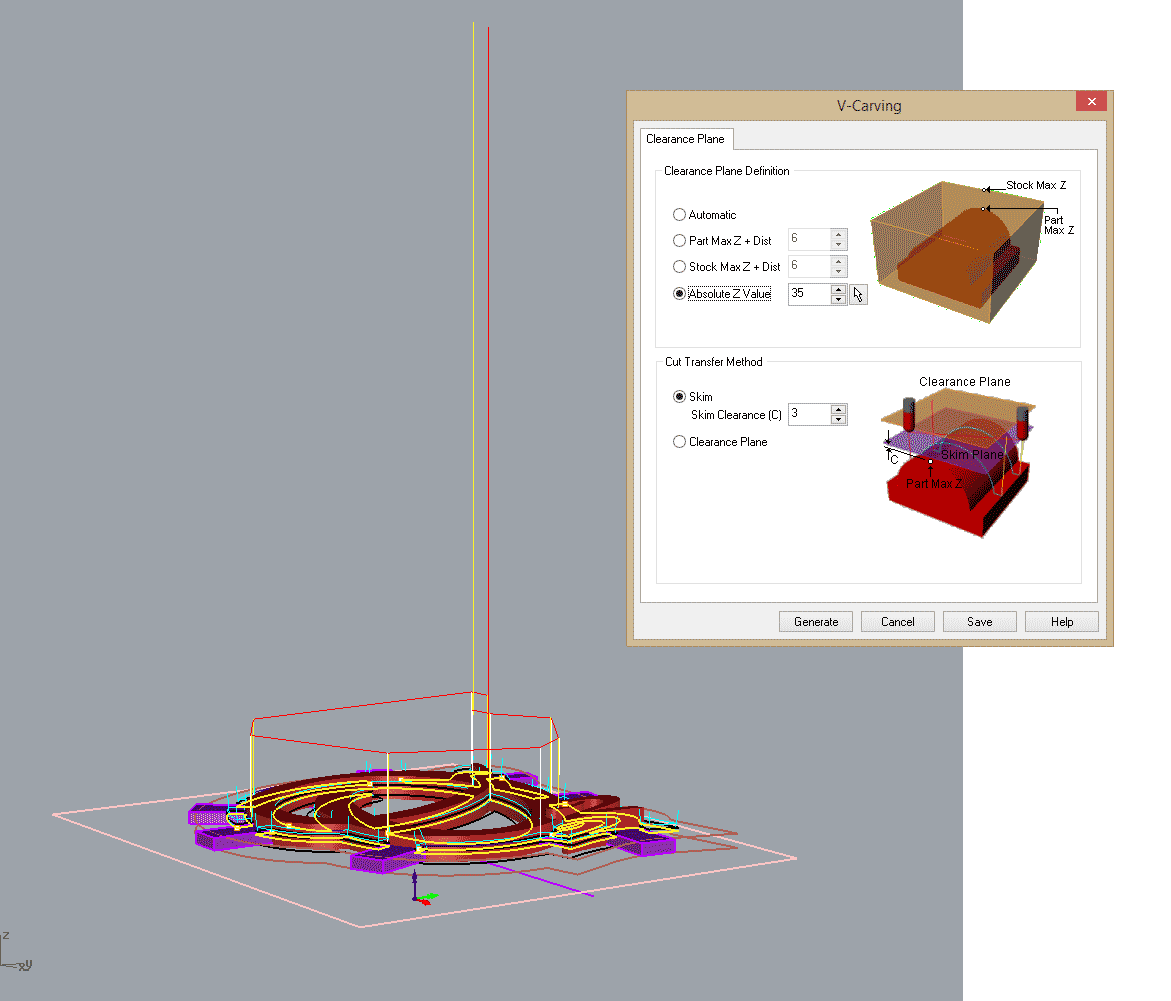
Task: Enable Skim cut transfer method
Action: click(680, 397)
